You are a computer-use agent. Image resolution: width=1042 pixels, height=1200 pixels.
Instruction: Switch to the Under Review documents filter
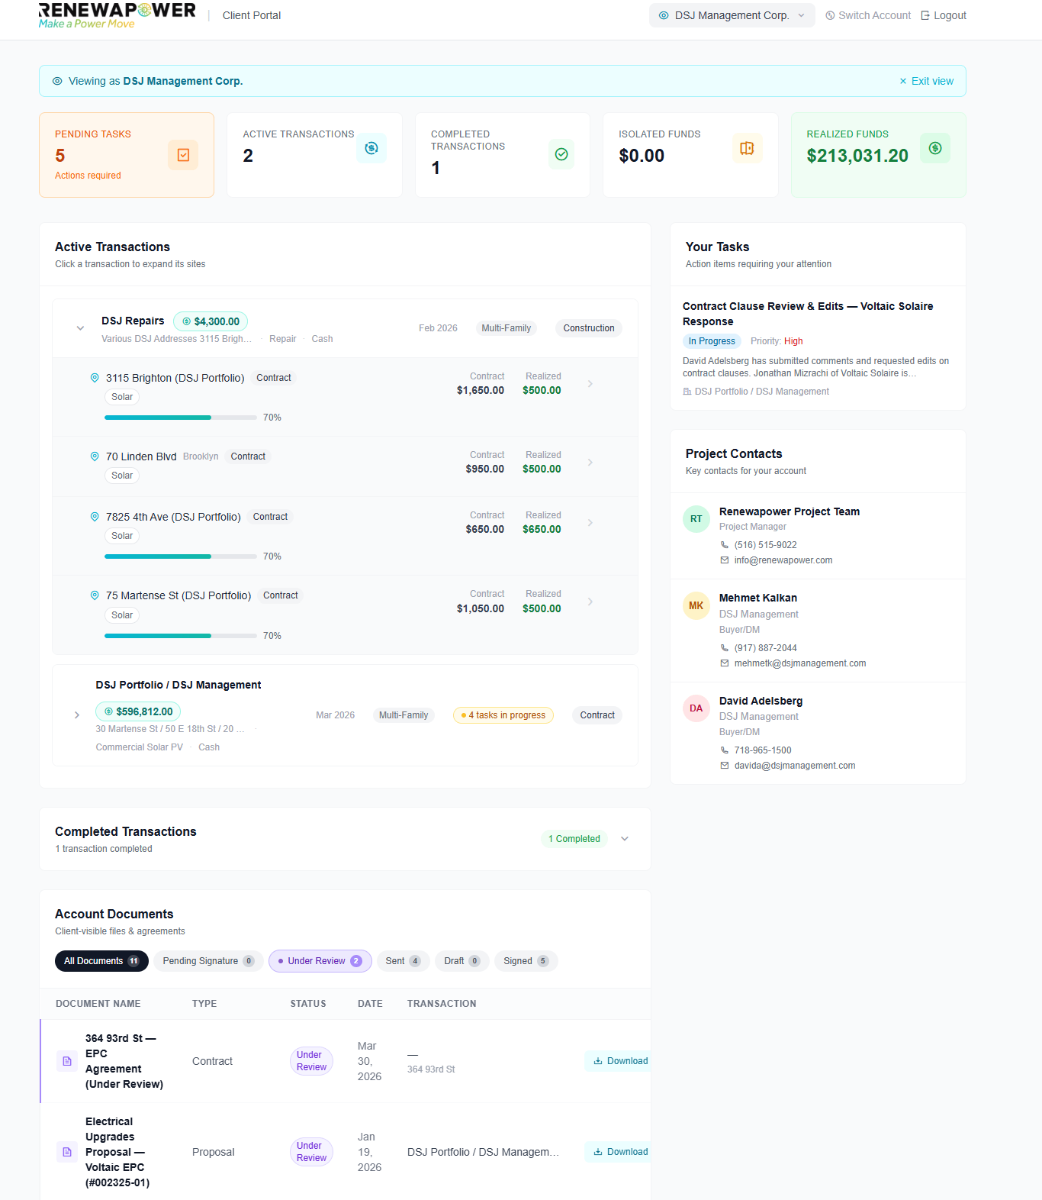319,960
